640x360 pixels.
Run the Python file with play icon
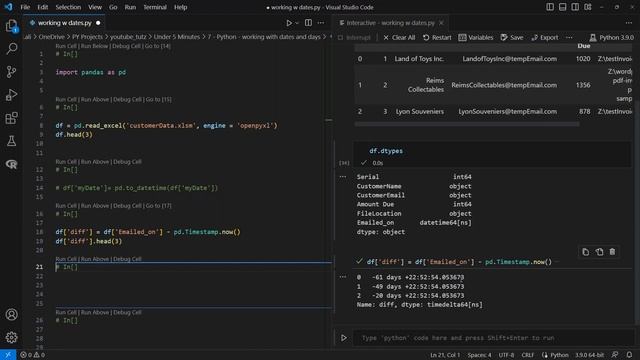pos(289,23)
